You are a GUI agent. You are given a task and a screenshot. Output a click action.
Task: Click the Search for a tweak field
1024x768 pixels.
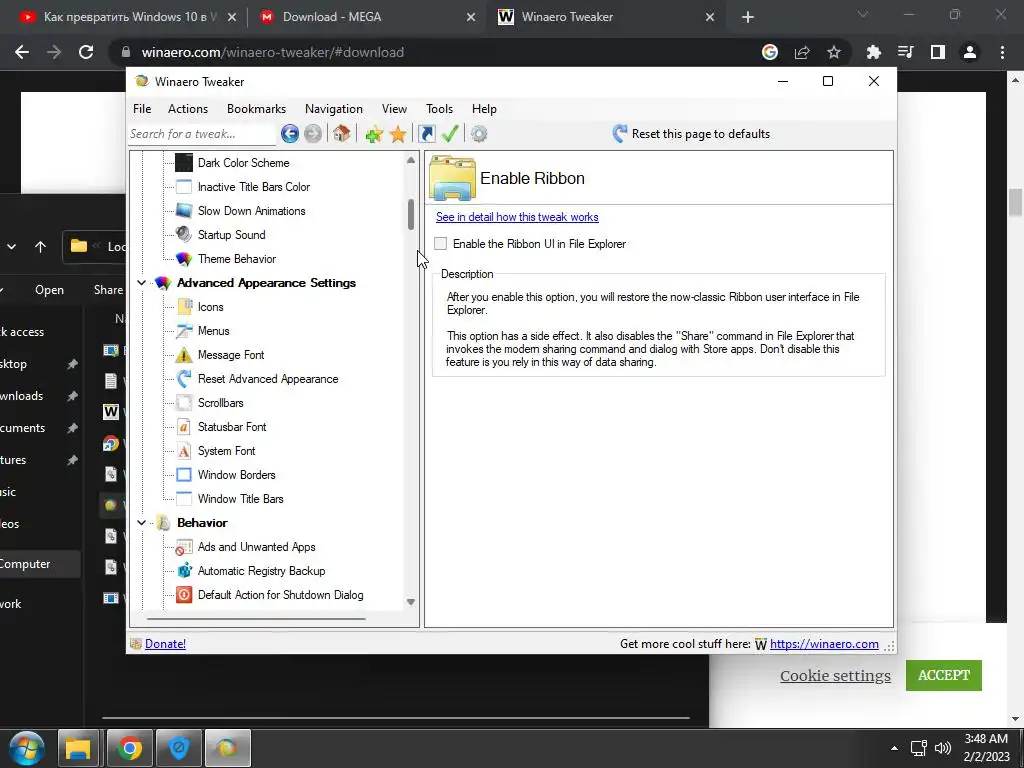[202, 134]
